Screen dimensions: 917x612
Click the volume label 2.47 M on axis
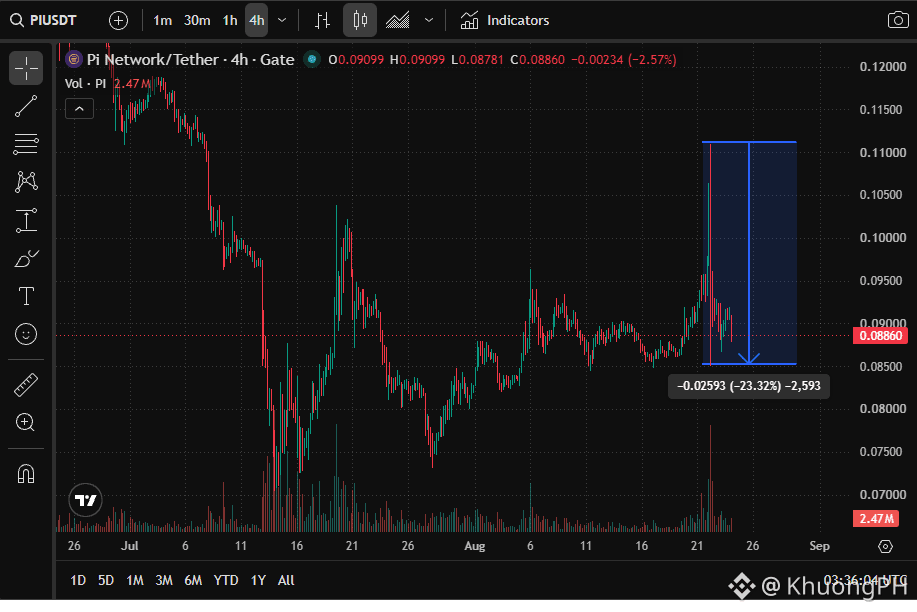[876, 518]
